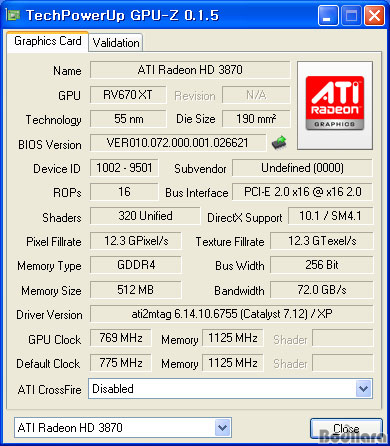Close the window with the red X

click(374, 15)
